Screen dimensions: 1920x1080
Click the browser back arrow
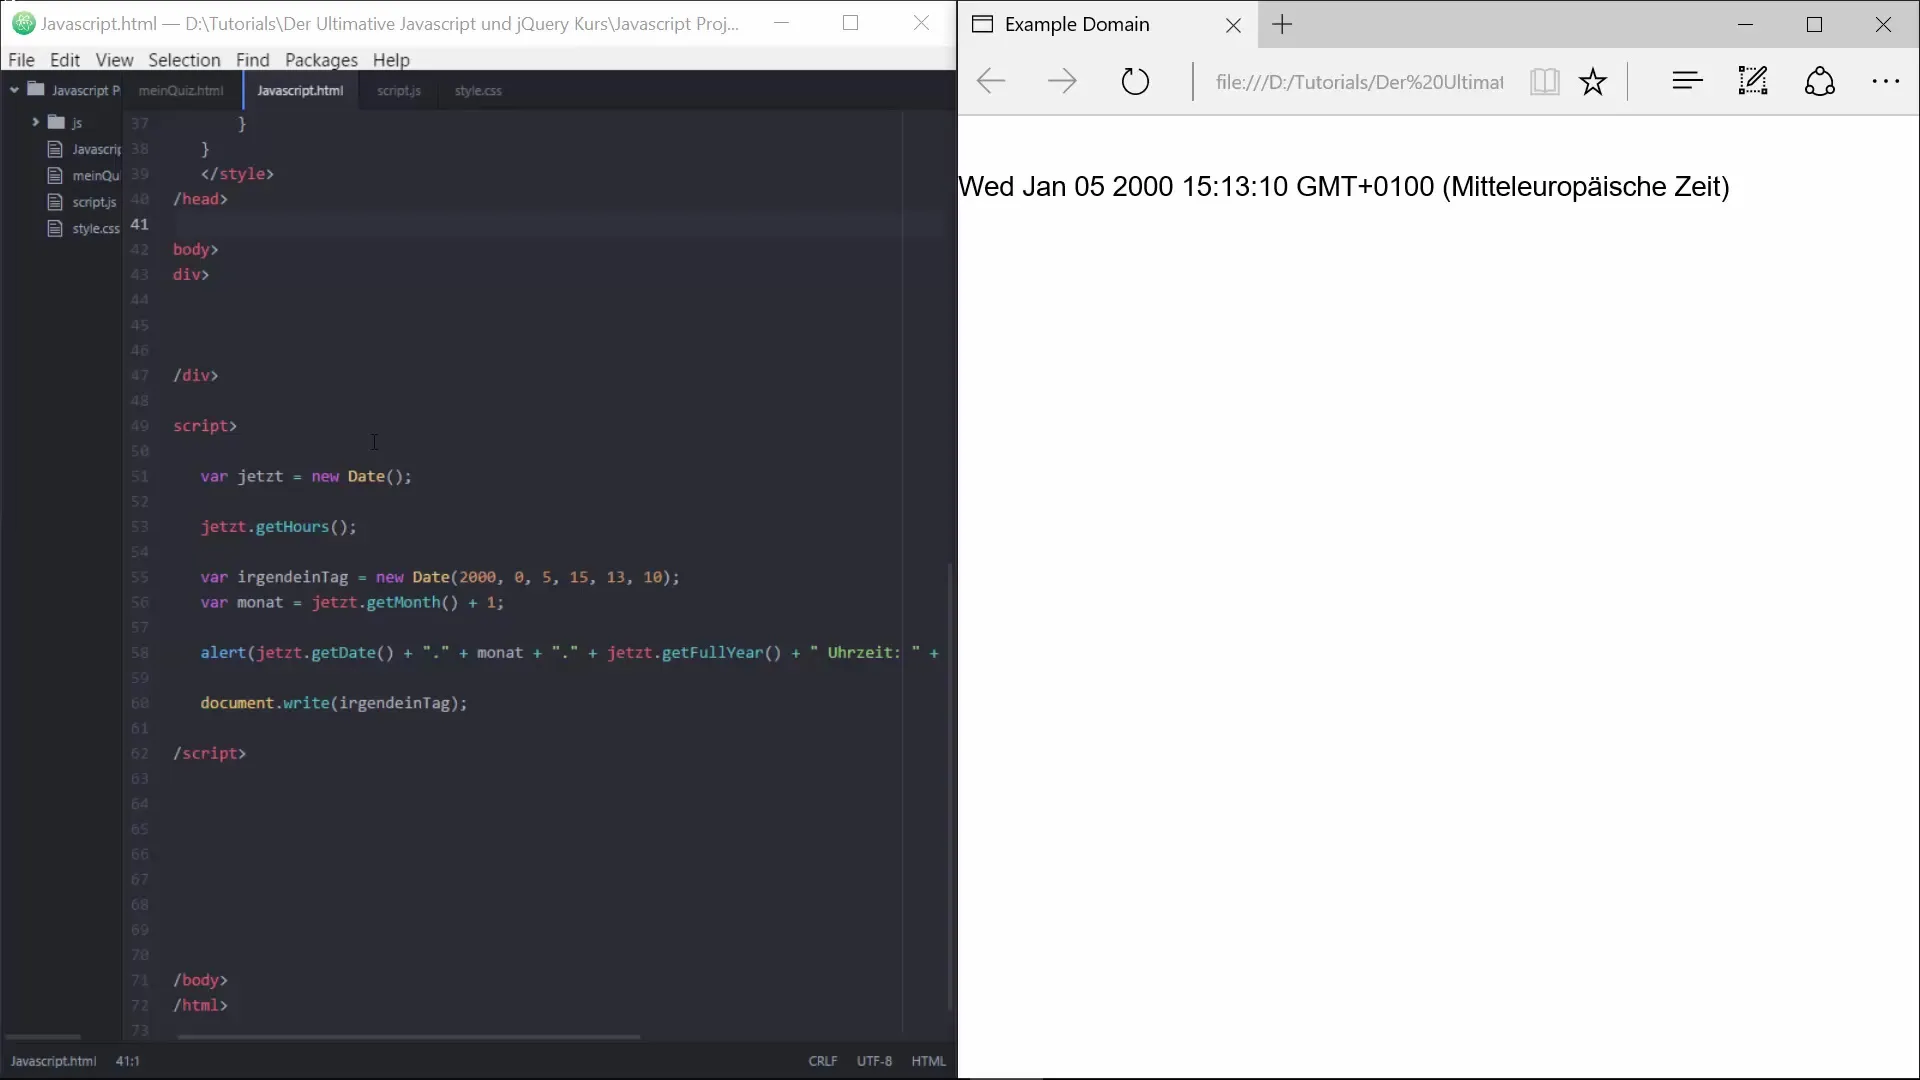point(990,81)
